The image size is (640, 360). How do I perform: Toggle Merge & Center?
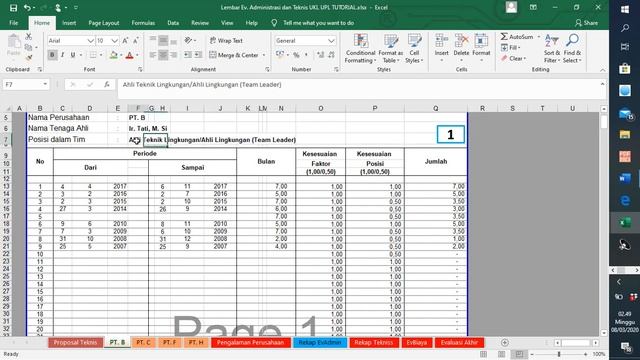point(234,55)
